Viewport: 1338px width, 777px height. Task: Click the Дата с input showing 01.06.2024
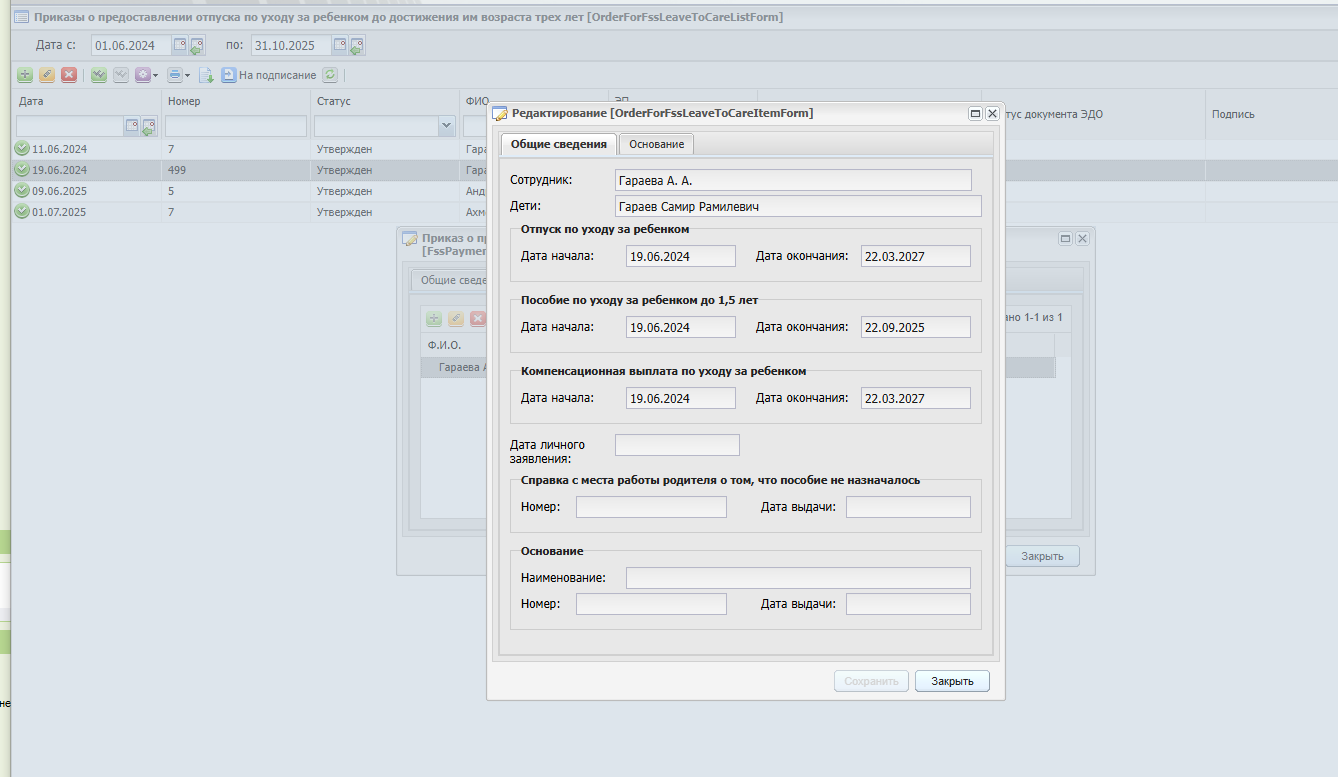(x=131, y=45)
